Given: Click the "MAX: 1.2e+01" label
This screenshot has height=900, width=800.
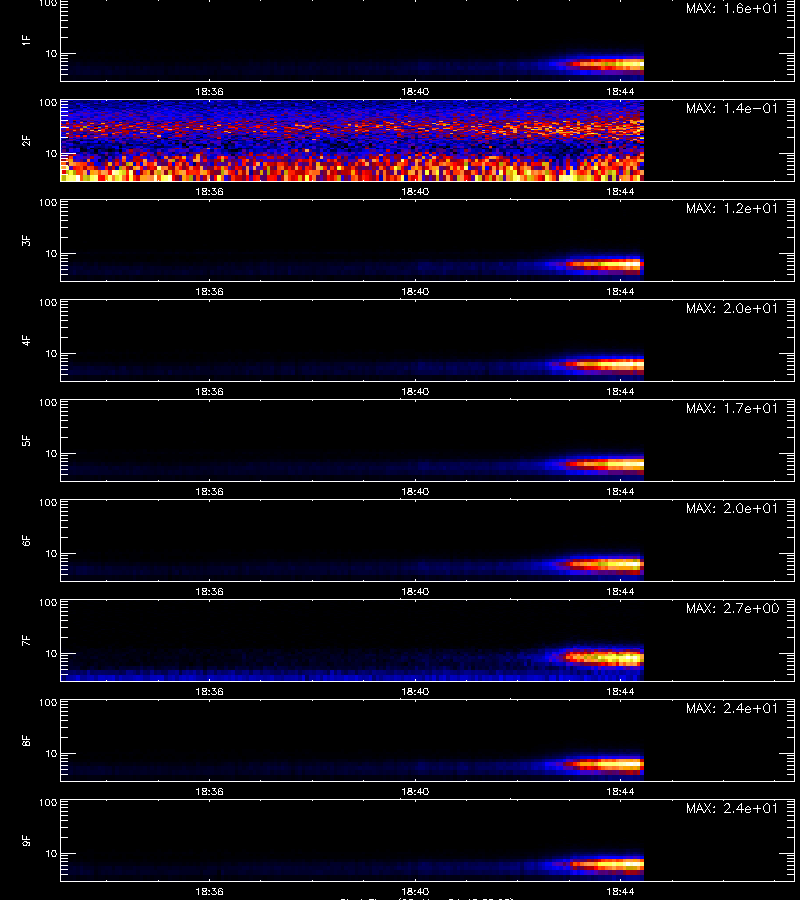Looking at the screenshot, I should [732, 208].
